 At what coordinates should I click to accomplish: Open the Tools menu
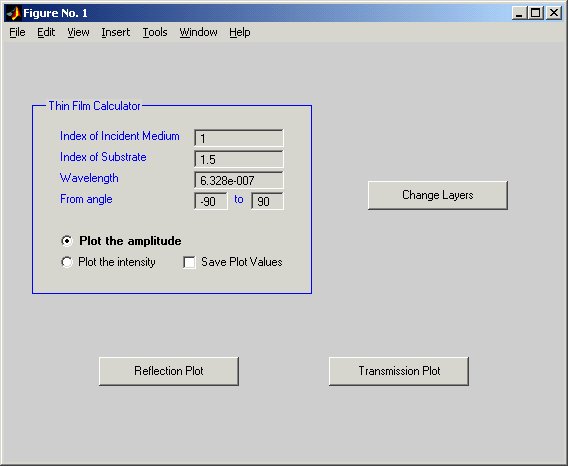pos(155,32)
